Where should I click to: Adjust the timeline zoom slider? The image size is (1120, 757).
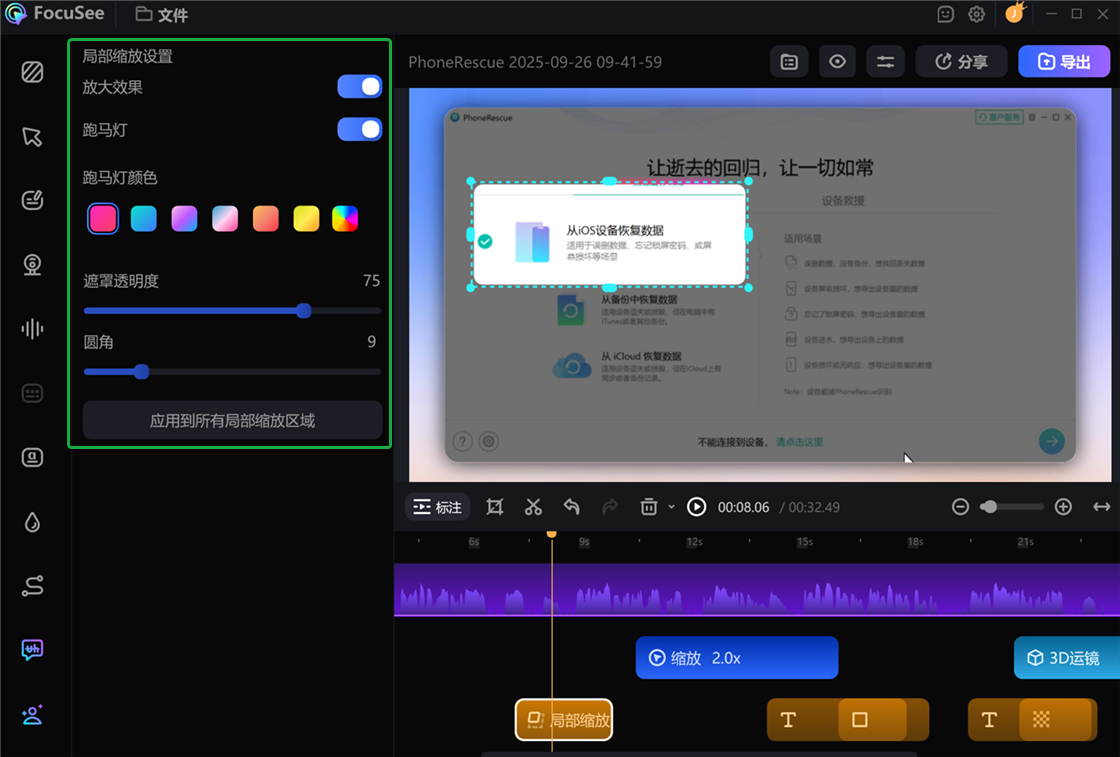coord(1012,507)
